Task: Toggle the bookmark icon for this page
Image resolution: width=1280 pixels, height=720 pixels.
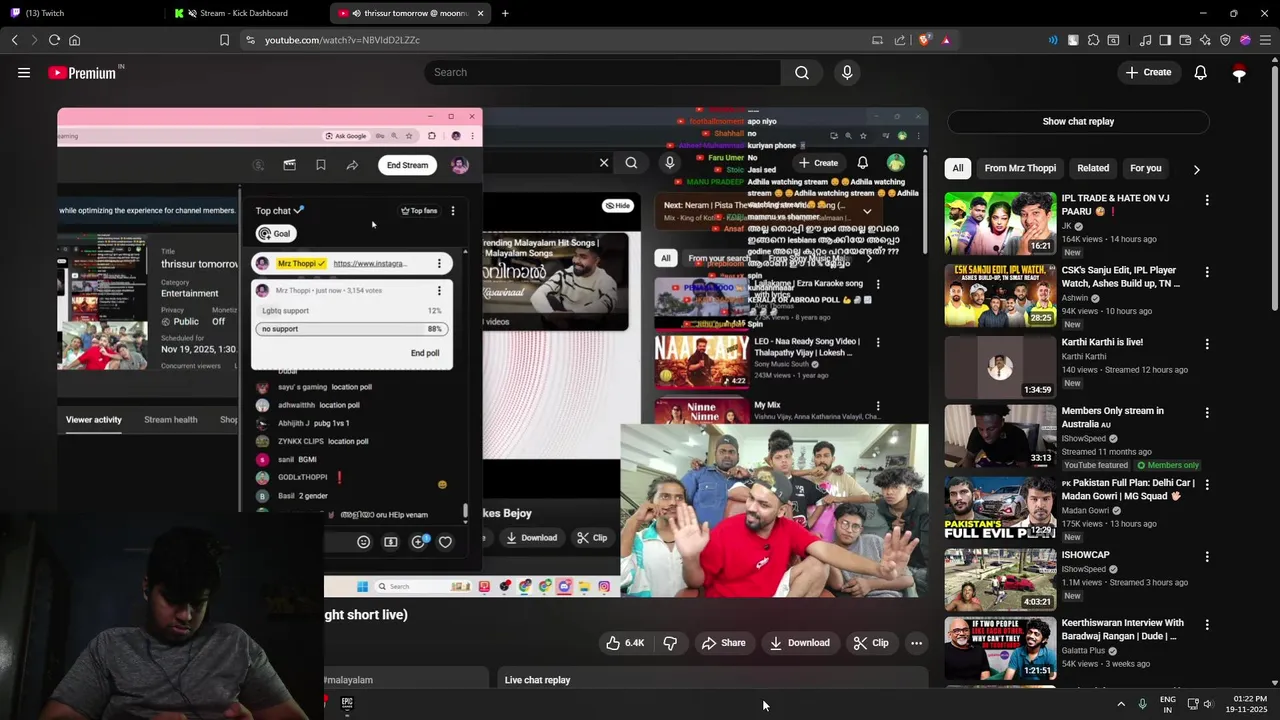Action: point(224,40)
